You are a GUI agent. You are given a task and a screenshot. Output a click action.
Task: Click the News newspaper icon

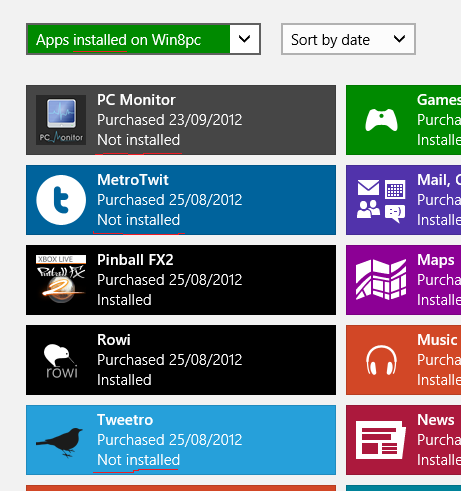381,440
